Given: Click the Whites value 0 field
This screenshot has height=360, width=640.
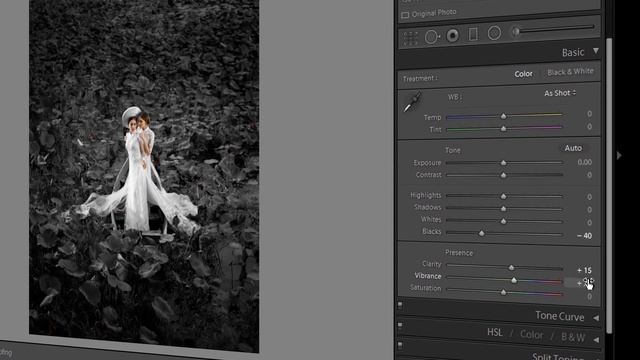Looking at the screenshot, I should click(589, 222).
